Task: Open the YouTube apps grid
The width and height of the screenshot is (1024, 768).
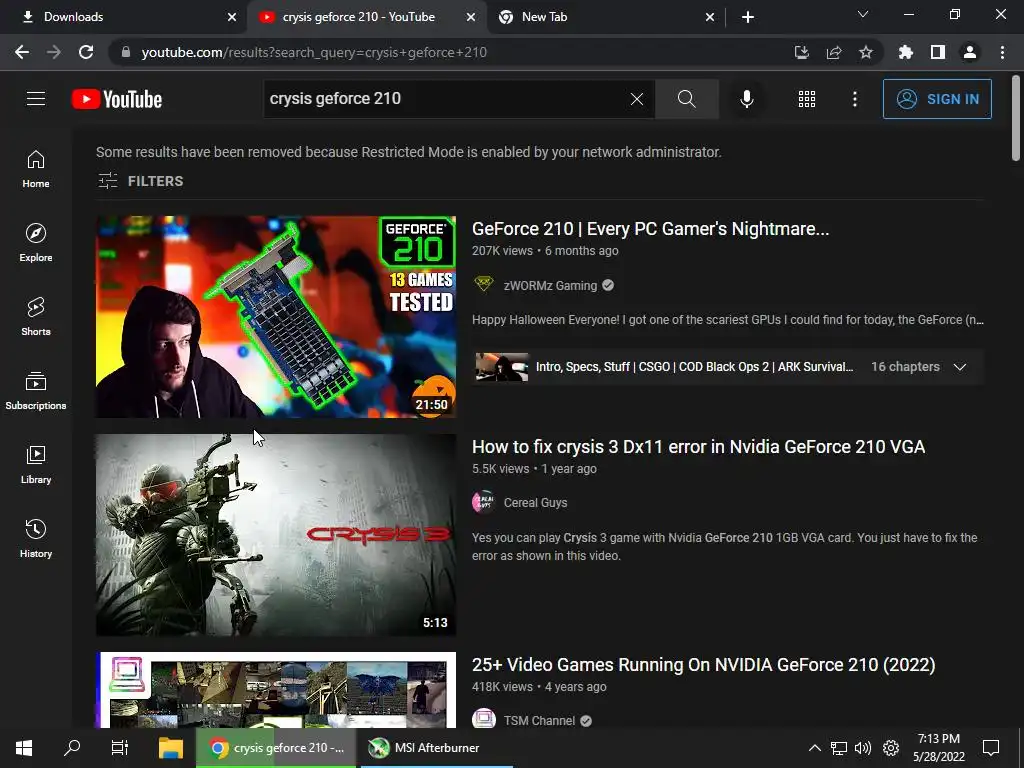Action: (807, 99)
